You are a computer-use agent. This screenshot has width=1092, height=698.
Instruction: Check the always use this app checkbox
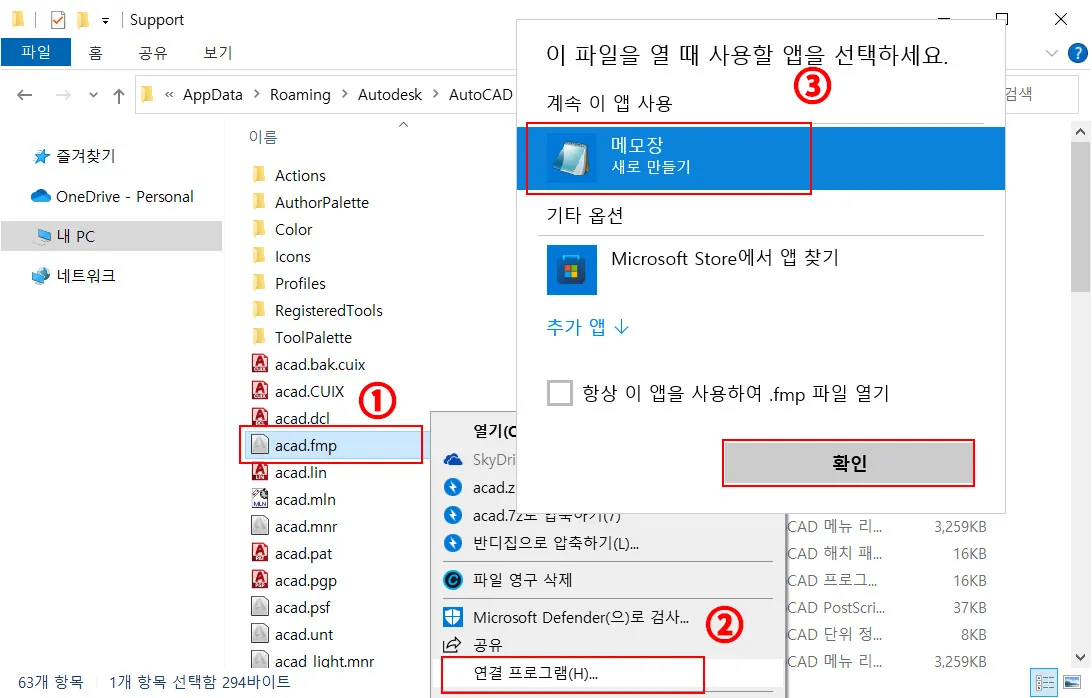560,393
